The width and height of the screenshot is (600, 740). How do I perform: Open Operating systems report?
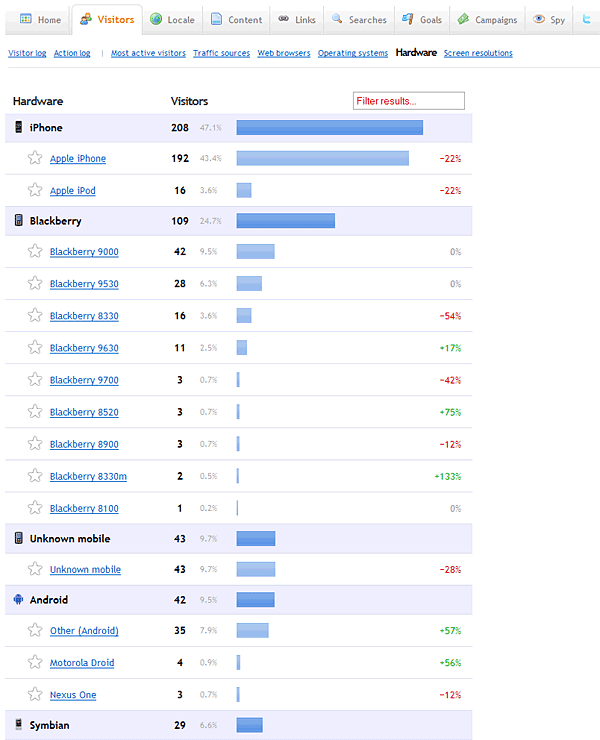[353, 53]
